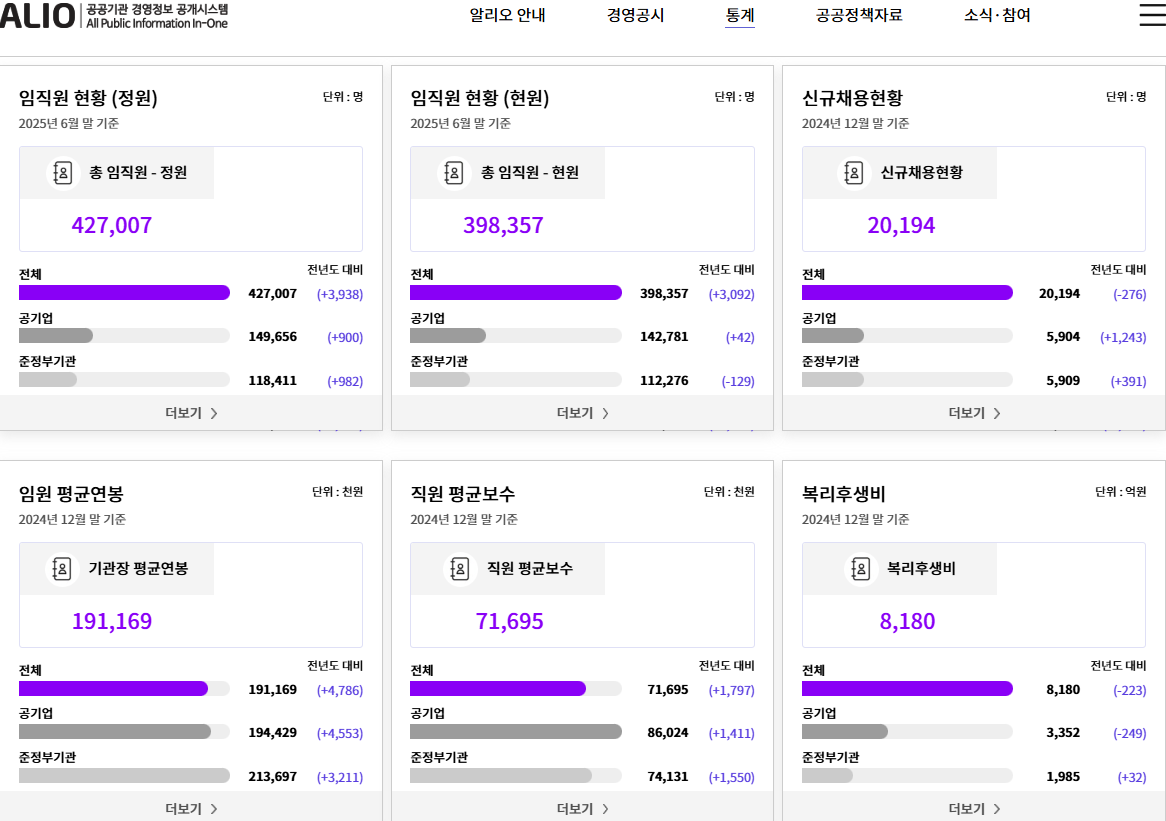Open the hamburger menu
1166x821 pixels.
[1151, 14]
